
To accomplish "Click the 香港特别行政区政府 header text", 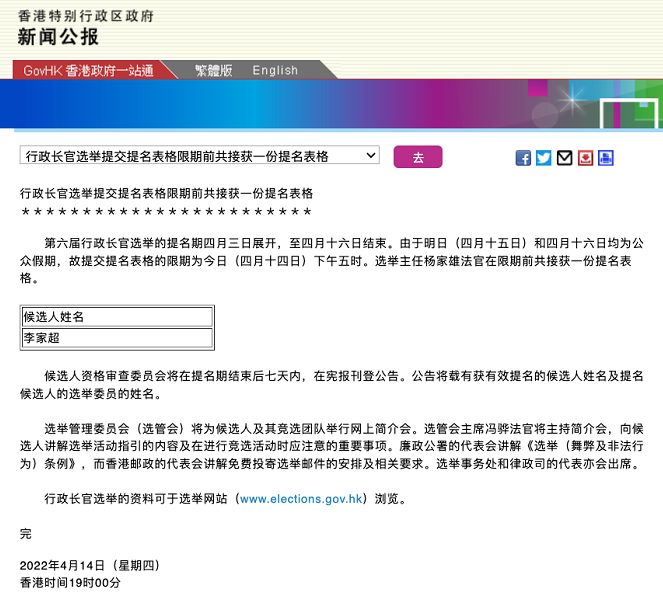I will pos(86,15).
